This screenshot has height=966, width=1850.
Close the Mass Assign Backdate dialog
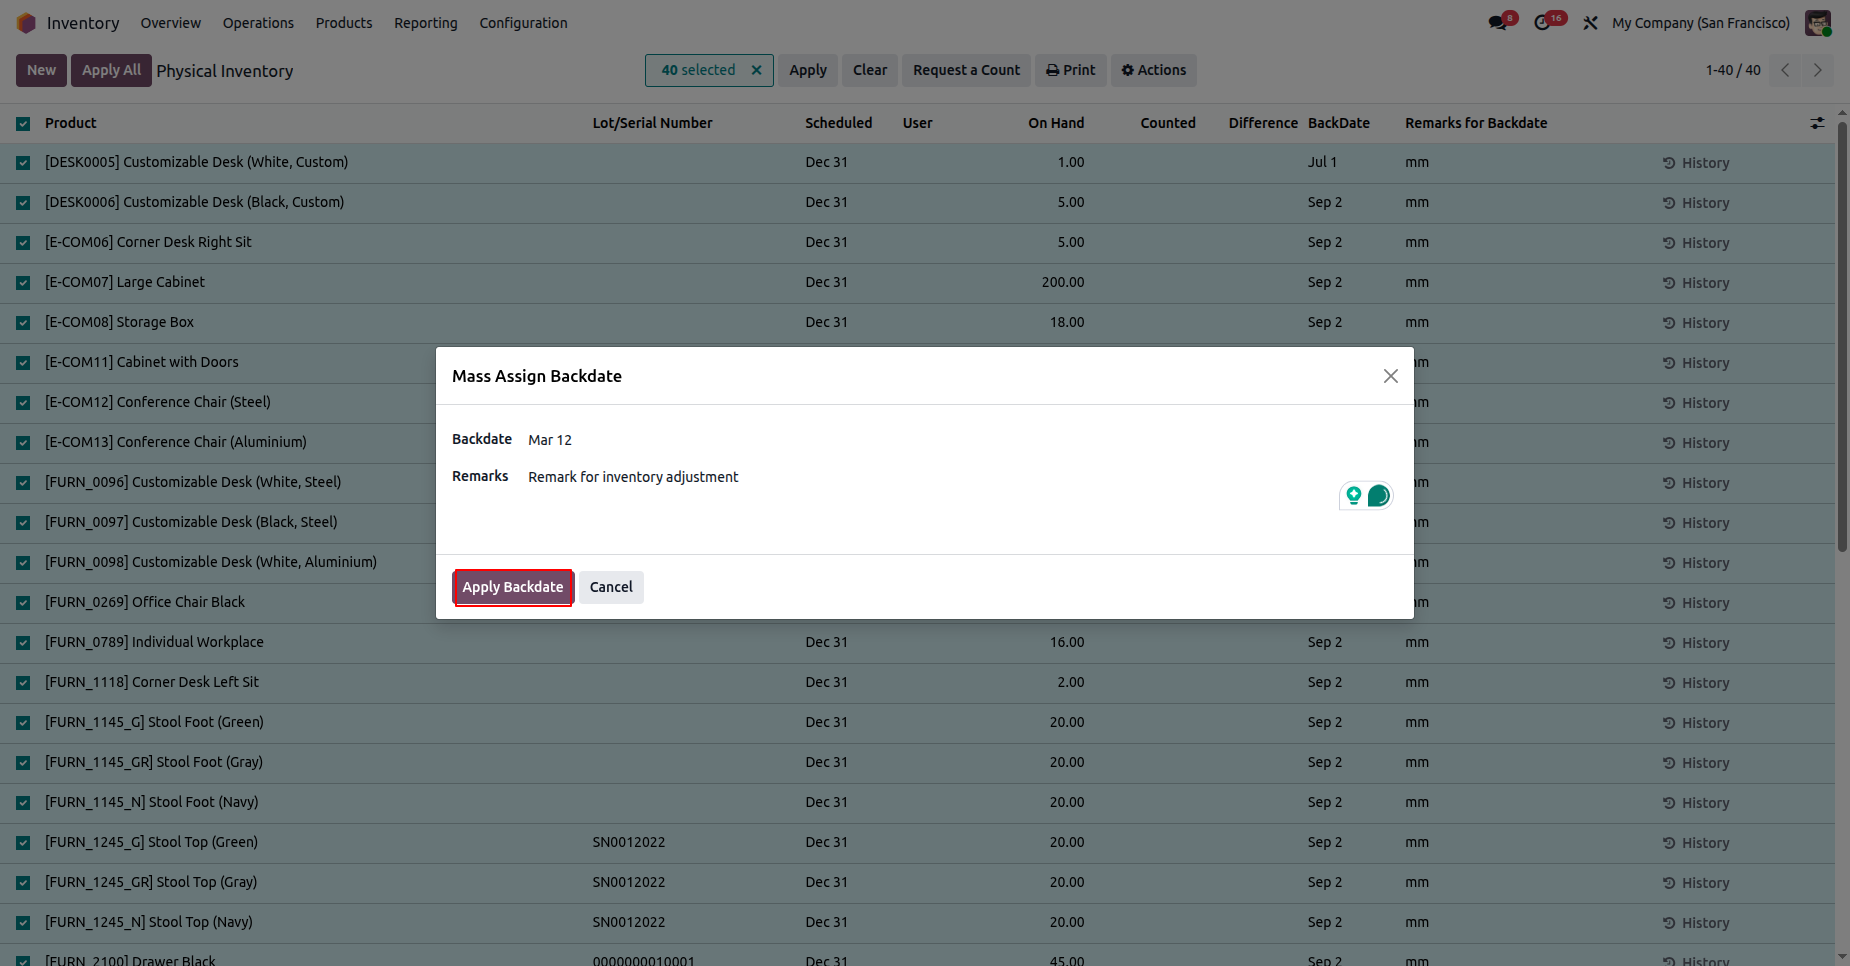click(1390, 376)
